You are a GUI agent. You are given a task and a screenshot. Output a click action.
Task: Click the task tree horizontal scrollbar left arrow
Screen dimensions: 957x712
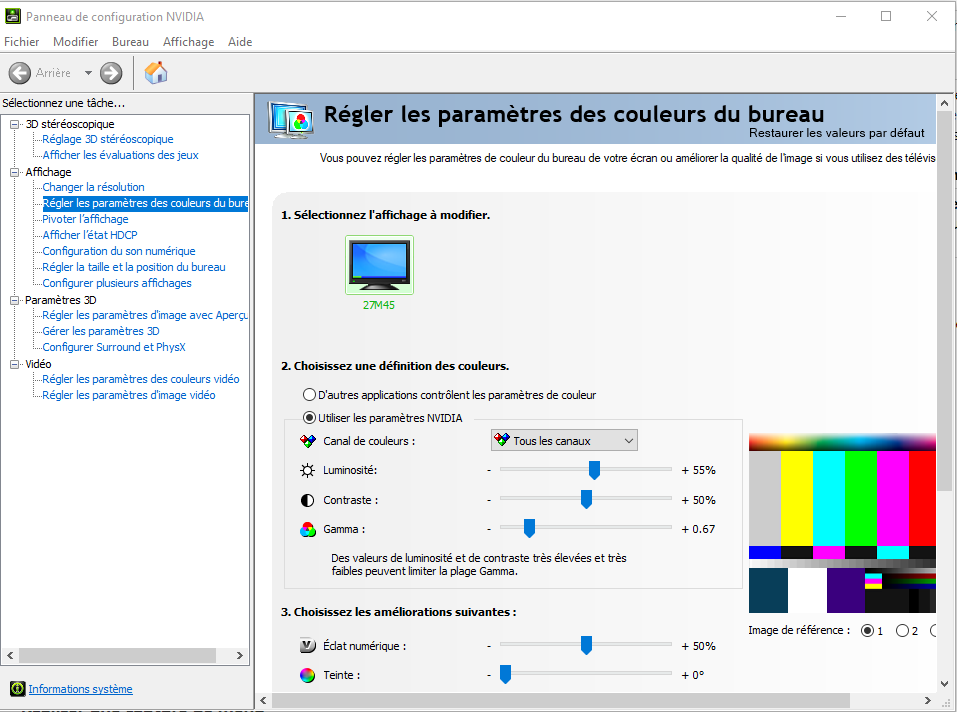point(10,655)
